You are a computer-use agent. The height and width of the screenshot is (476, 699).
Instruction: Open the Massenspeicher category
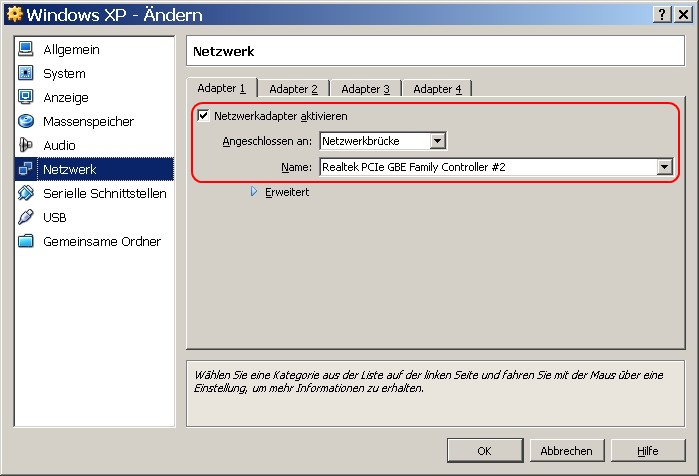click(88, 122)
